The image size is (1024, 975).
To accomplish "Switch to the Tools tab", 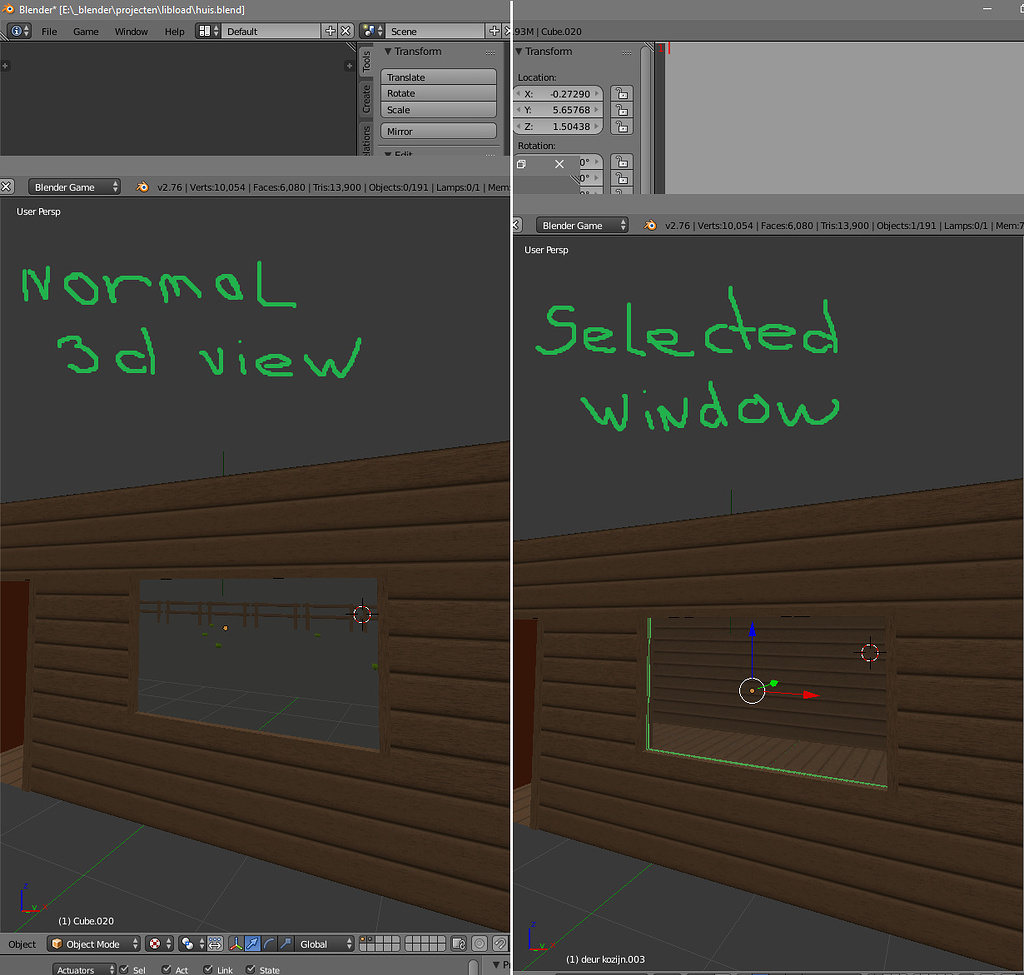I will click(x=366, y=61).
